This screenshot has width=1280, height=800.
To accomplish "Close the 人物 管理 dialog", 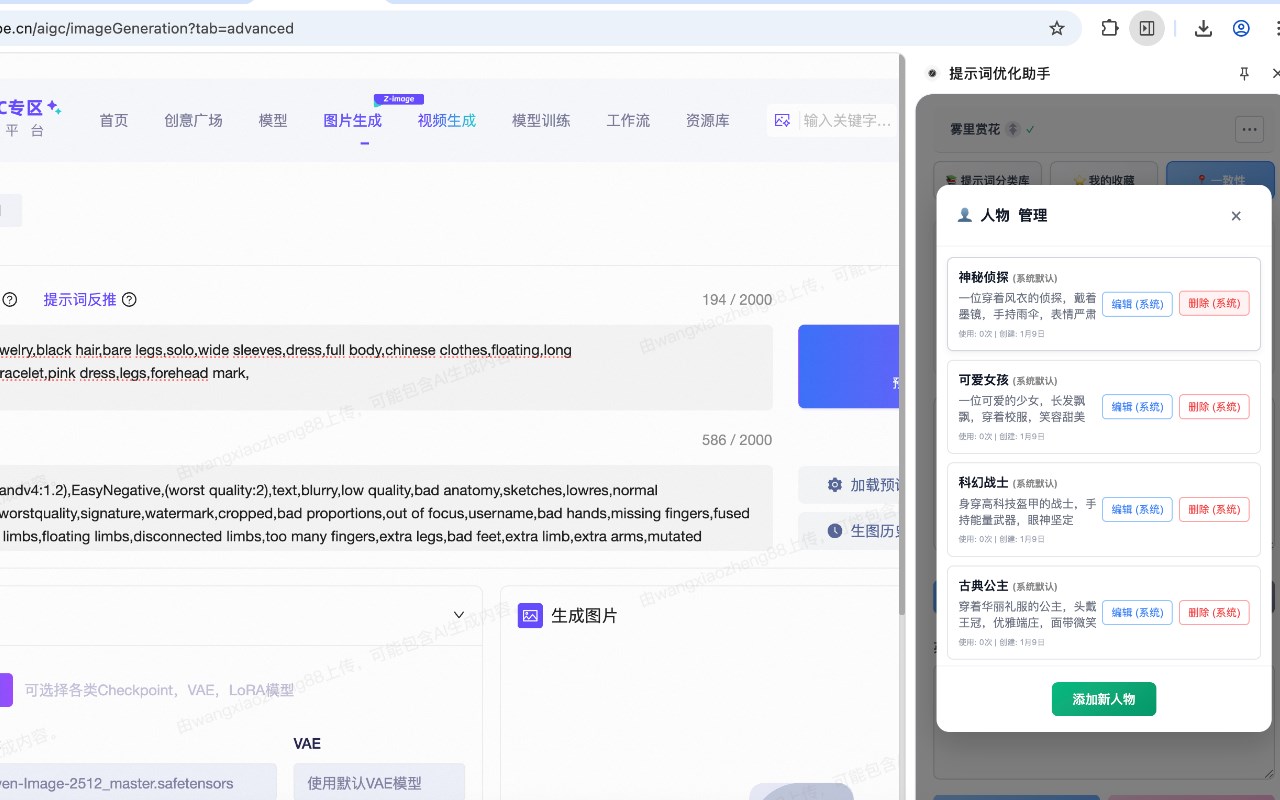I will [x=1236, y=216].
